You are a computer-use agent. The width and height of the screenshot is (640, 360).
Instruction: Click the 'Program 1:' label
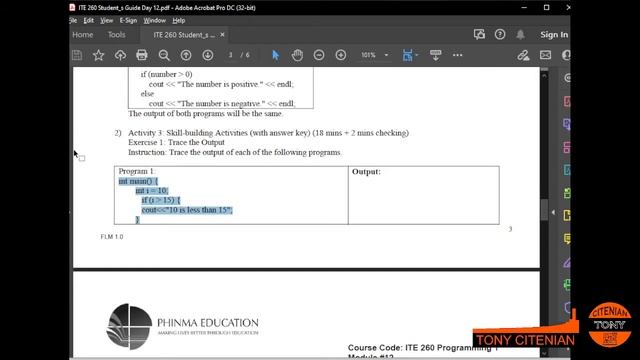click(137, 171)
